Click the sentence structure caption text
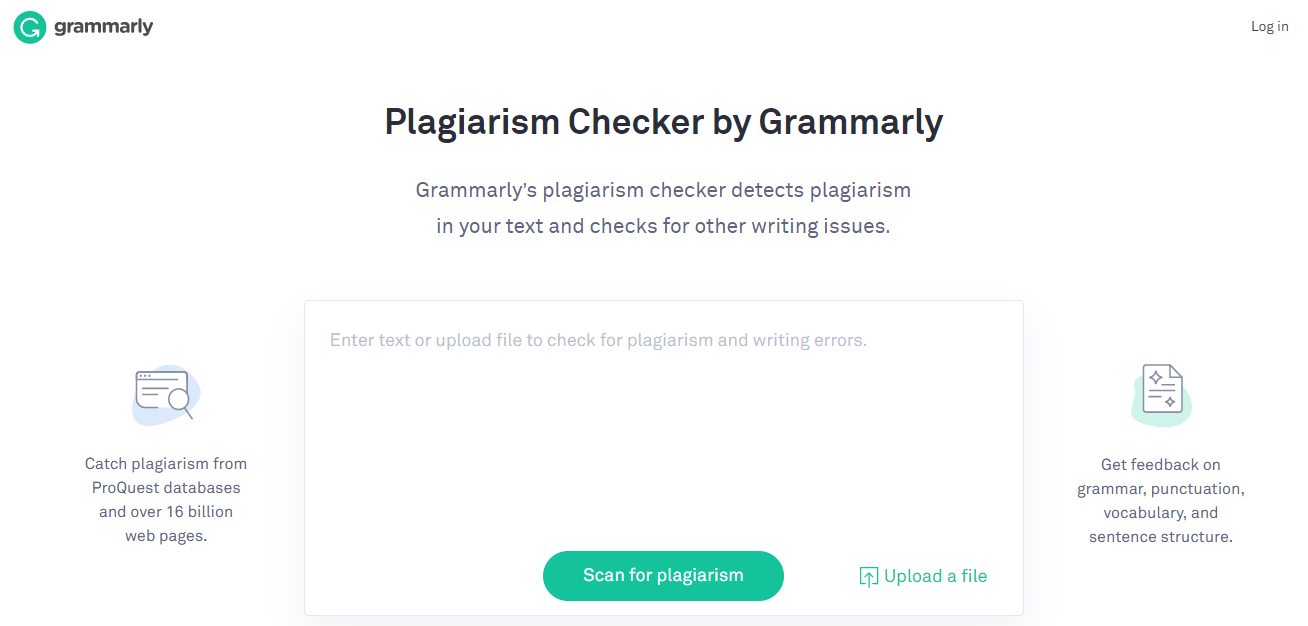This screenshot has height=626, width=1308. tap(1161, 537)
